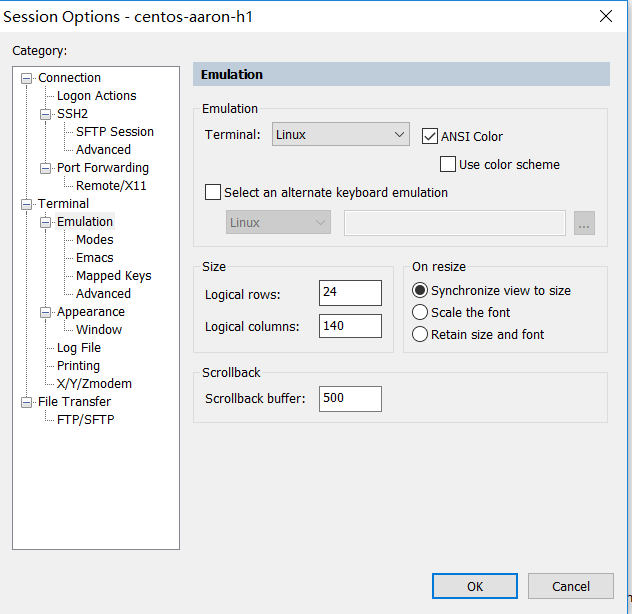
Task: Click the Scrollback buffer field
Action: (x=350, y=398)
